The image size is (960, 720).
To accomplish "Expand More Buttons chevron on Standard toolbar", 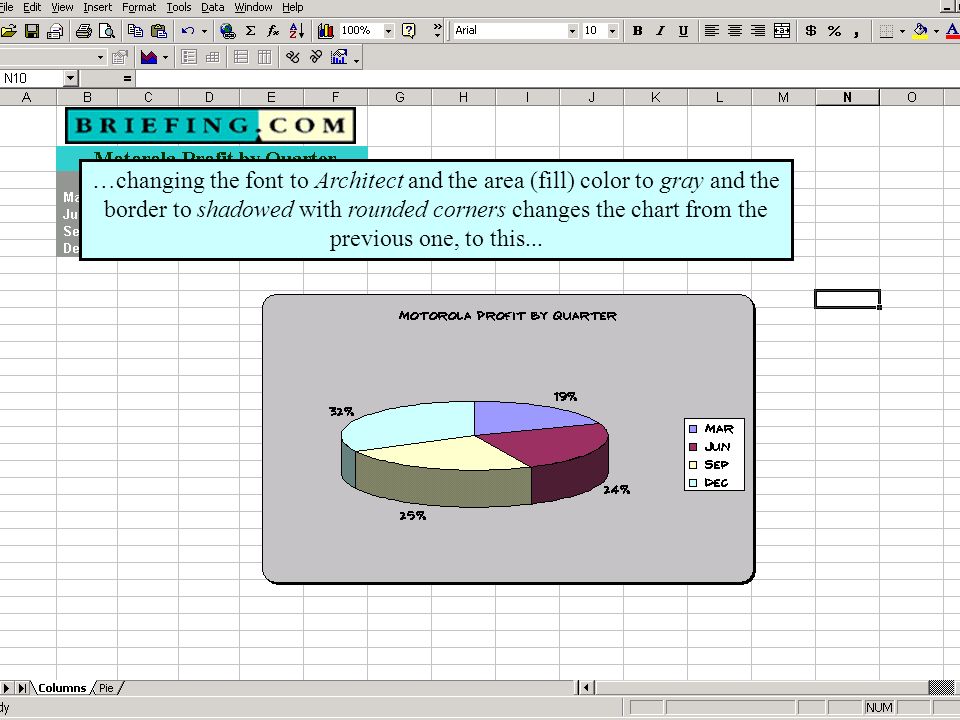I will 437,31.
